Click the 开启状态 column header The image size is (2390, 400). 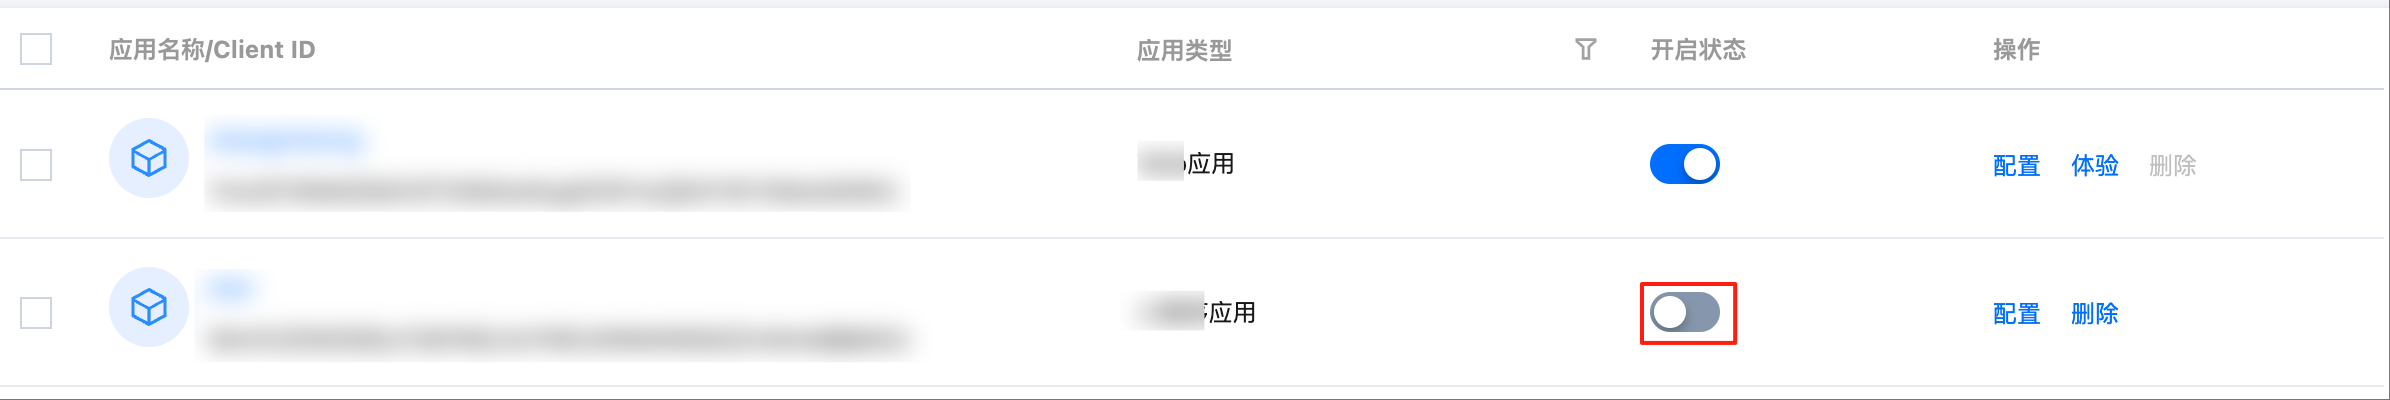(x=1698, y=50)
